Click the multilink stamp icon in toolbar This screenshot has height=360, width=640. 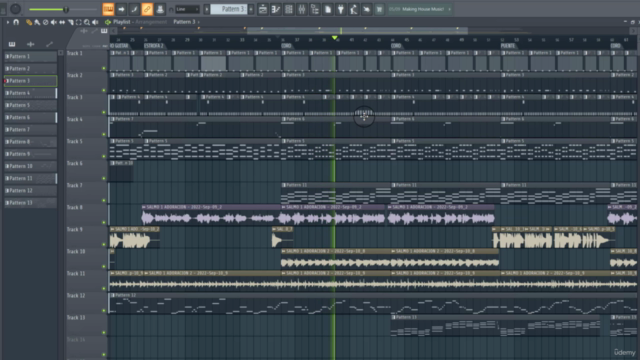(x=160, y=9)
